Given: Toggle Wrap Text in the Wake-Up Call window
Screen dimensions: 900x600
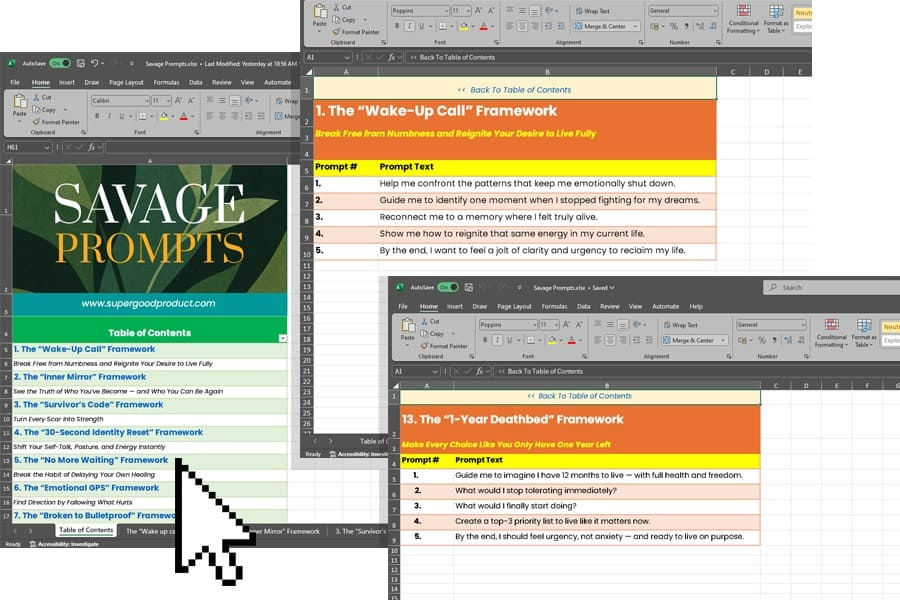Looking at the screenshot, I should [x=593, y=11].
